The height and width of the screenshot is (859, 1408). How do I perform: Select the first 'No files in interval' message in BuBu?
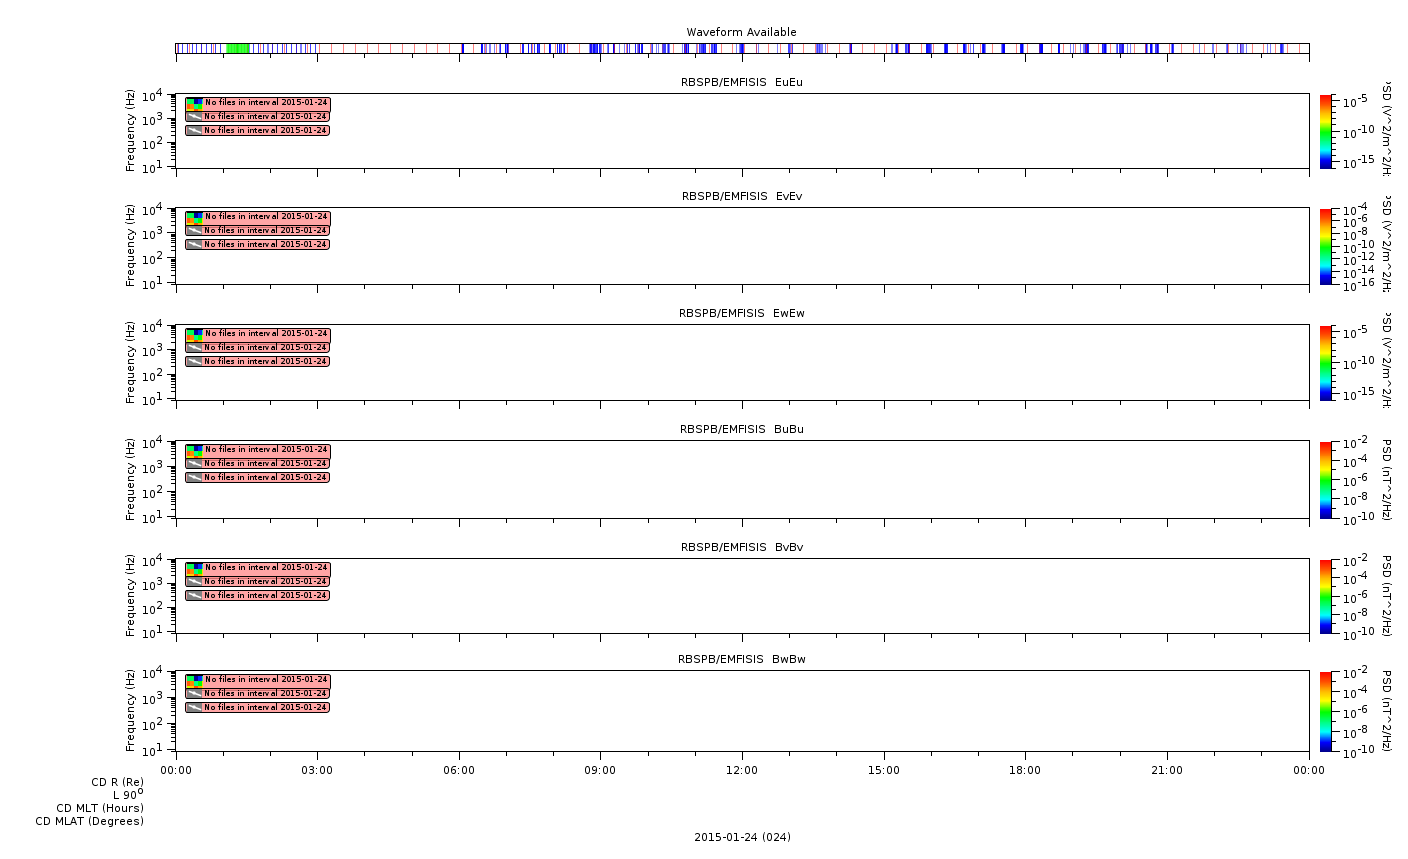click(x=257, y=450)
